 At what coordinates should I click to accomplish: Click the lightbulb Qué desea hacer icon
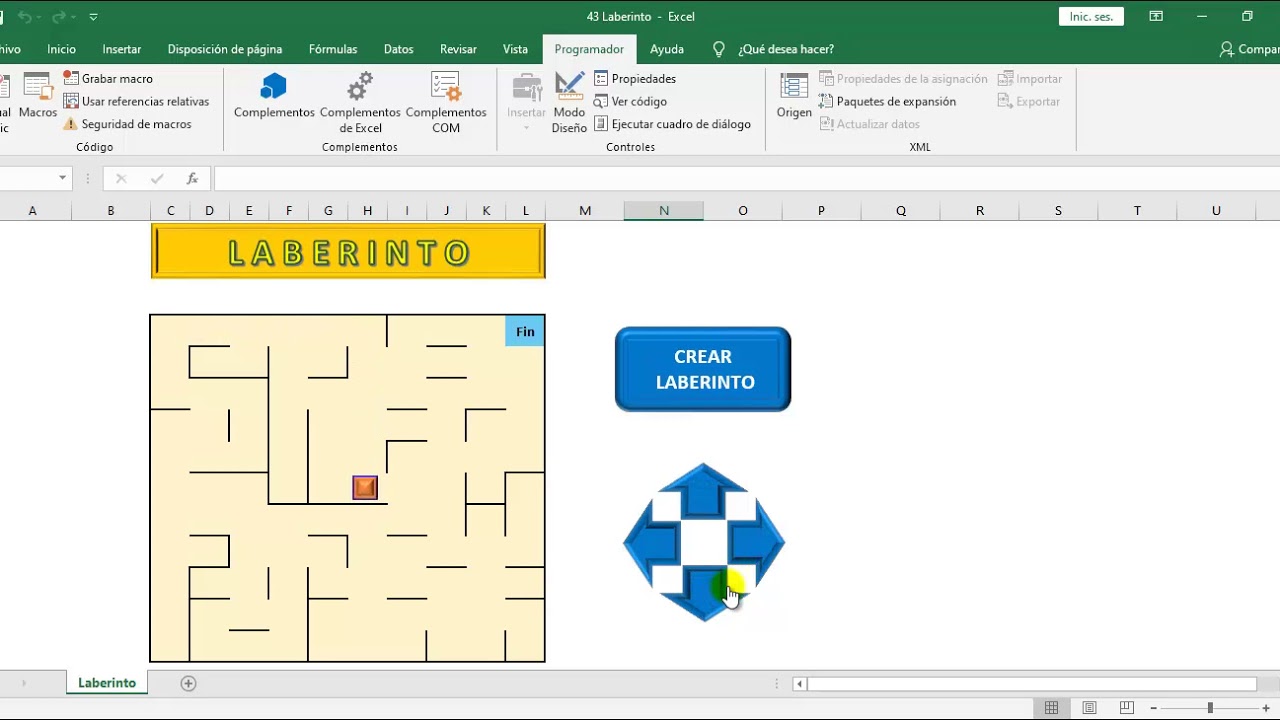[x=718, y=49]
